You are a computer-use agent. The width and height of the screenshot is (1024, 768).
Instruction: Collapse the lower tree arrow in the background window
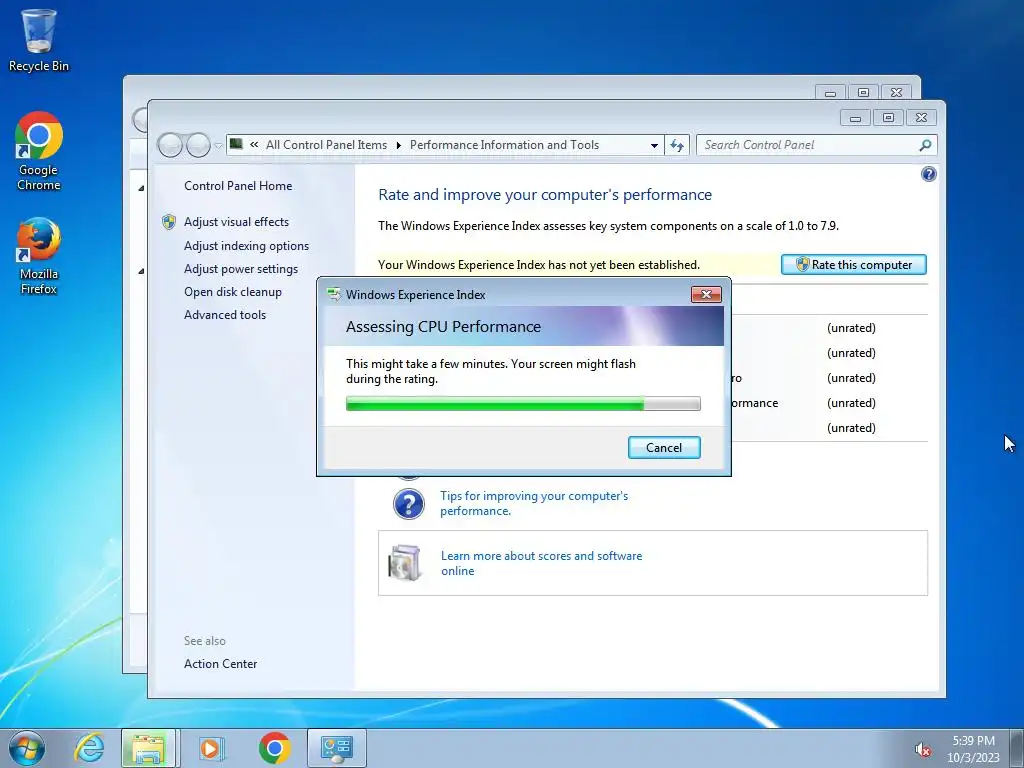(141, 271)
